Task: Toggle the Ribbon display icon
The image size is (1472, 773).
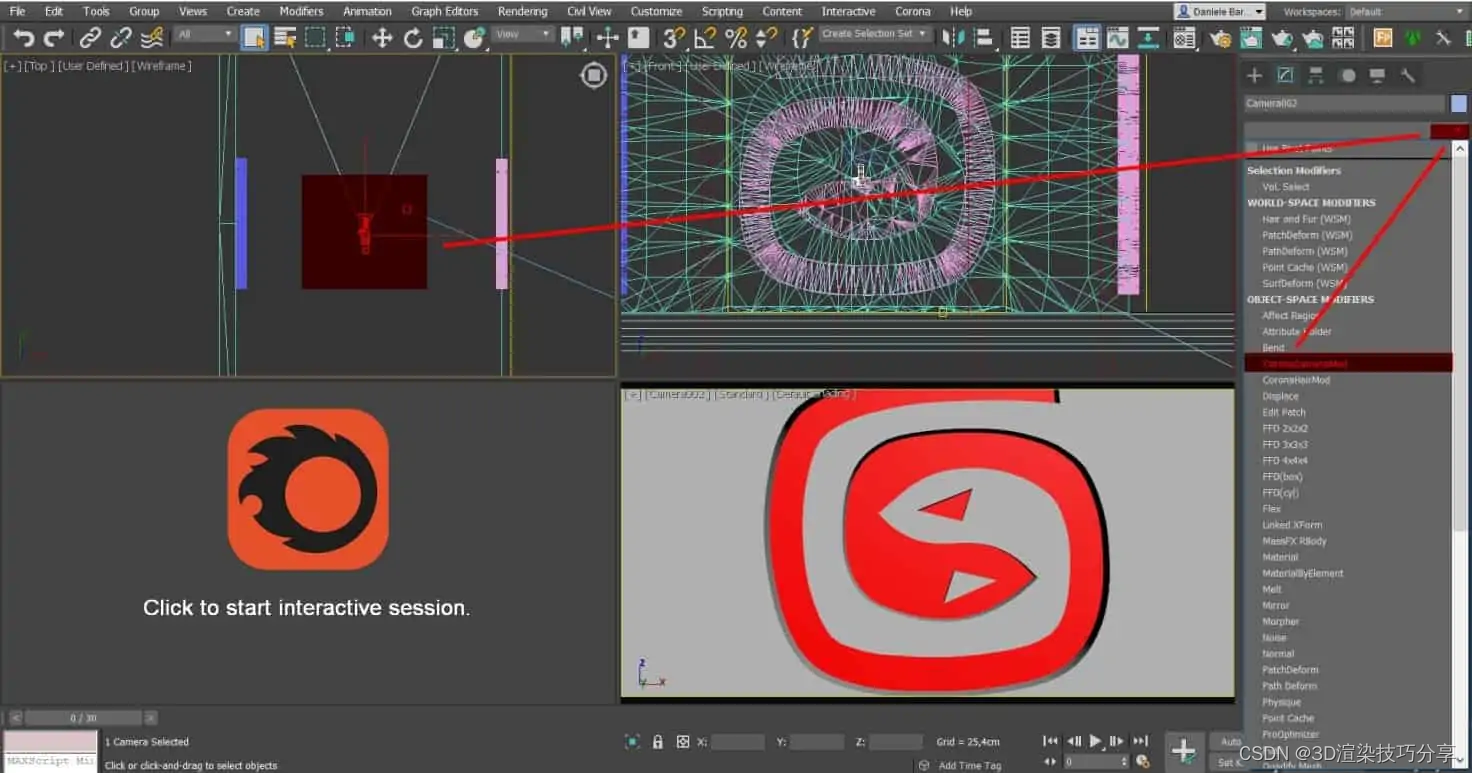Action: click(1087, 38)
